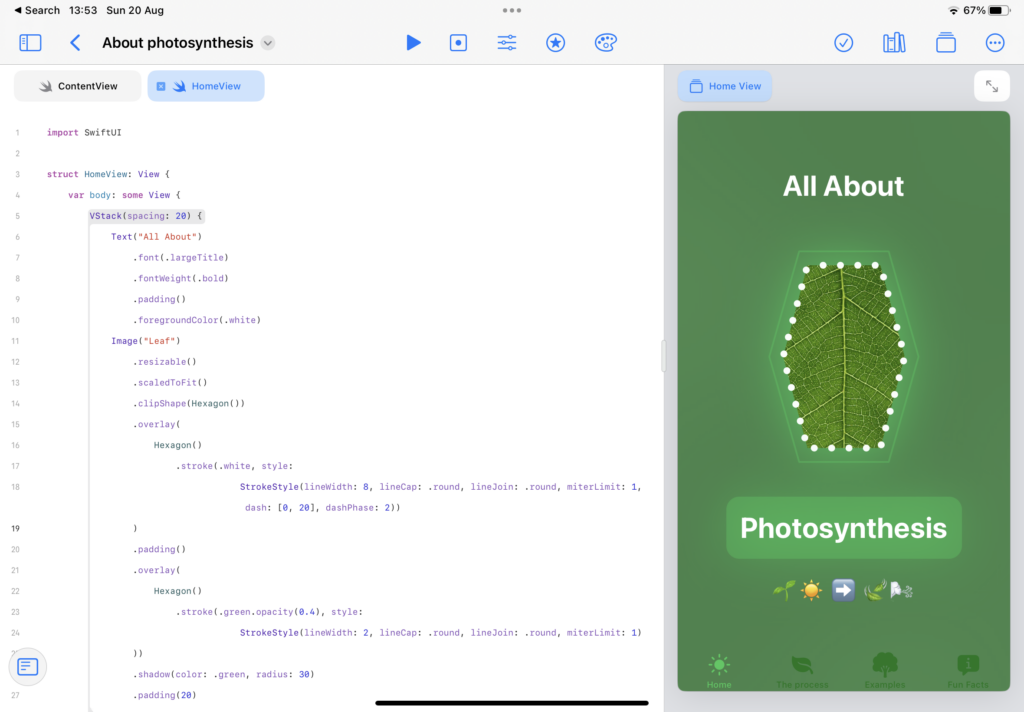Toggle the left sidebar panel
This screenshot has height=712, width=1024.
[x=31, y=42]
